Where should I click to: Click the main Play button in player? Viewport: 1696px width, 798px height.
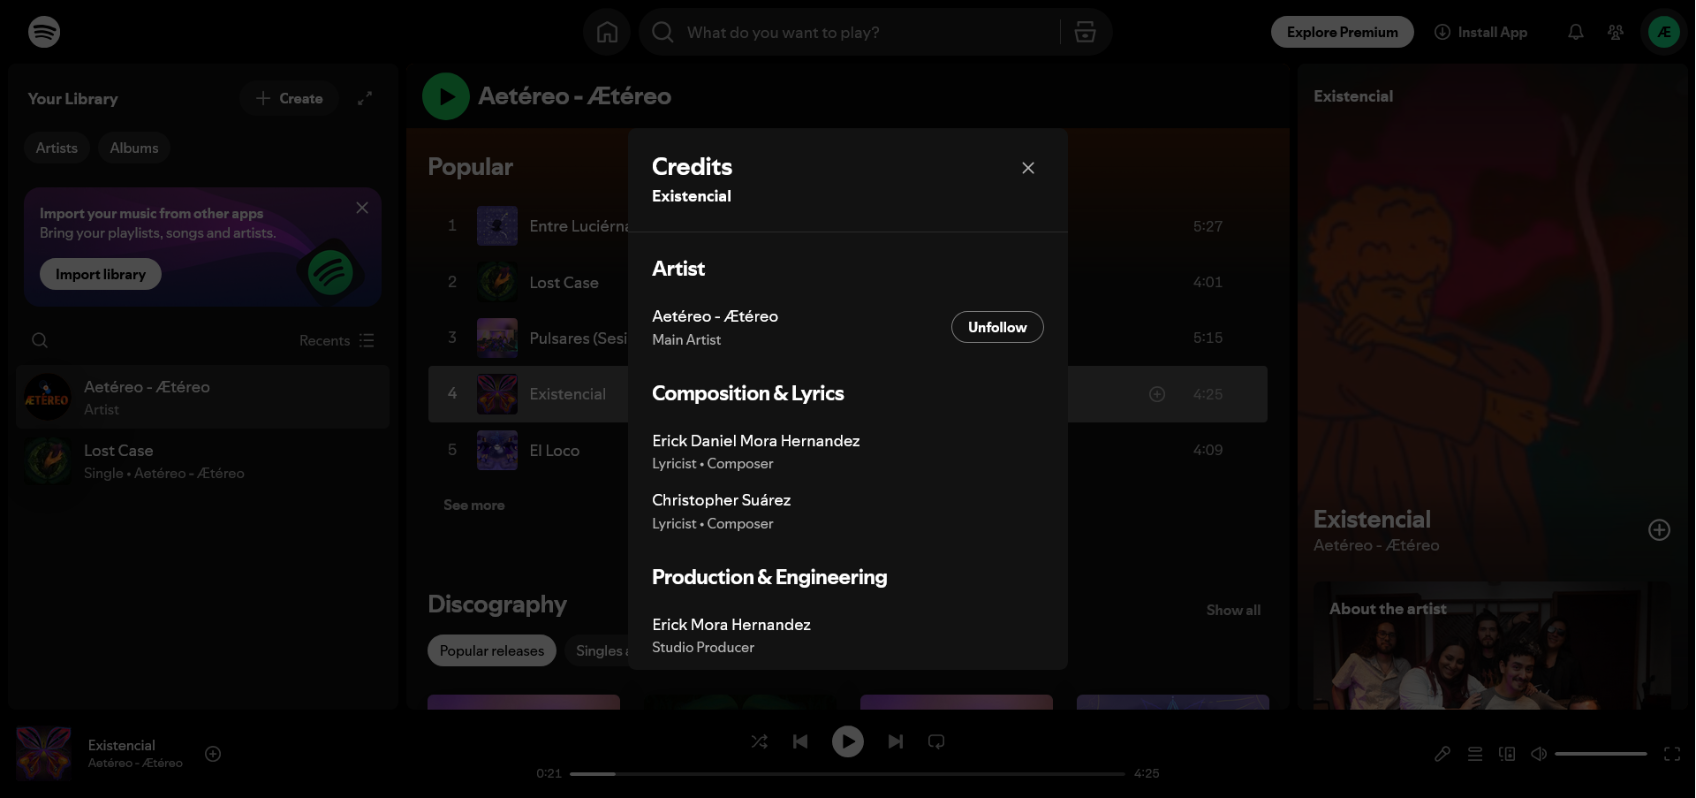848,741
